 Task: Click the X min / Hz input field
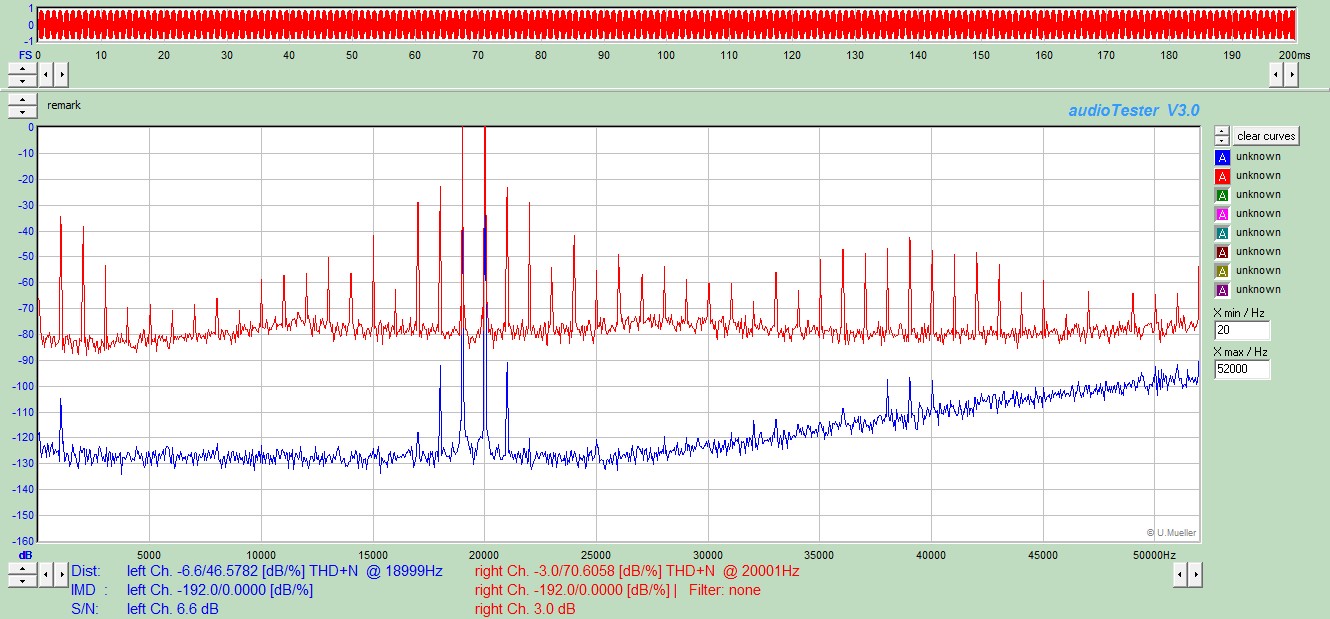click(1242, 331)
